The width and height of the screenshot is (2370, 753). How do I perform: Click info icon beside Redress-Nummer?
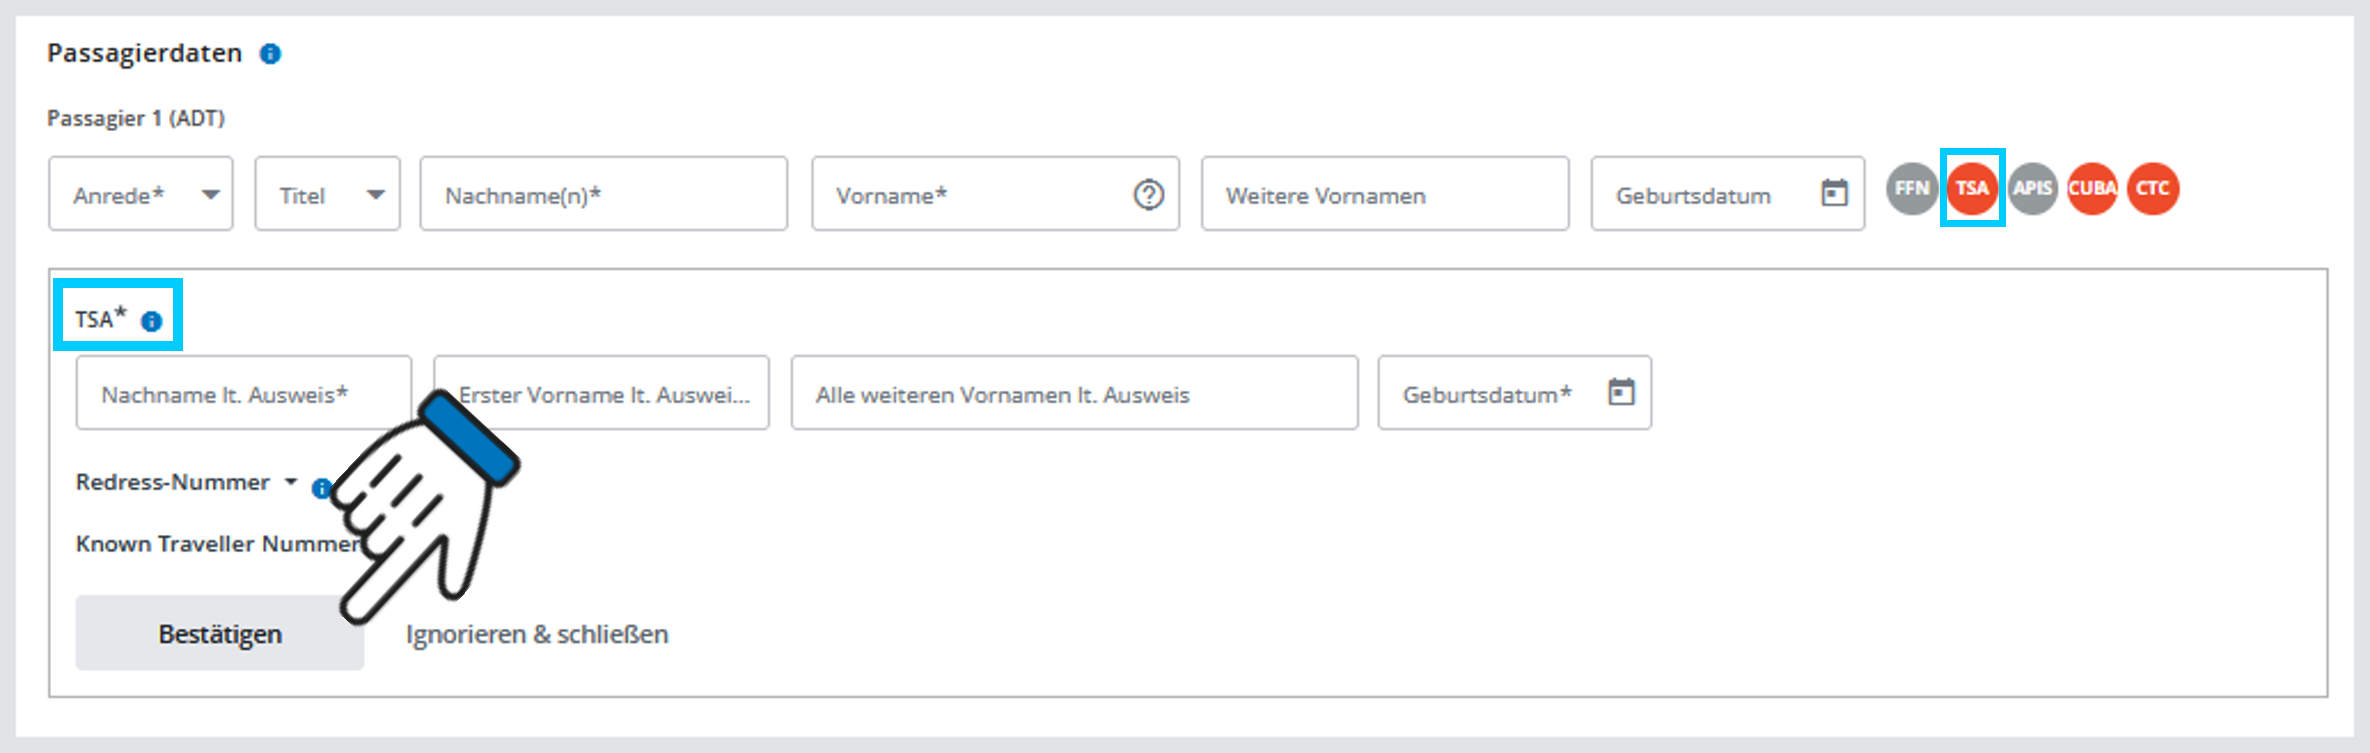320,488
